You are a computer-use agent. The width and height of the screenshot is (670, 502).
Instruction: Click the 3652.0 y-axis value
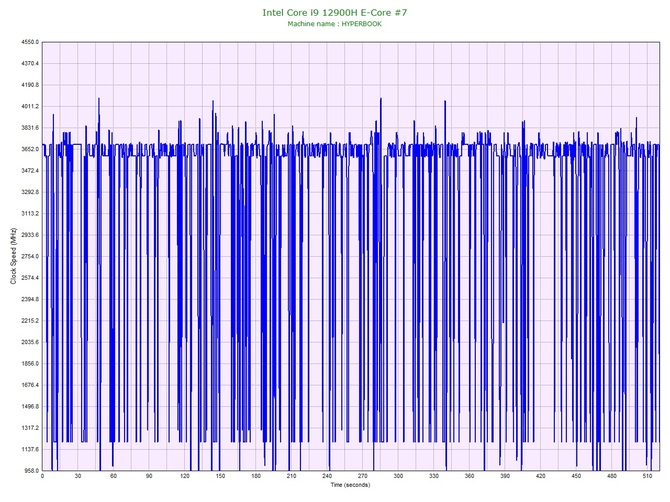pyautogui.click(x=30, y=149)
